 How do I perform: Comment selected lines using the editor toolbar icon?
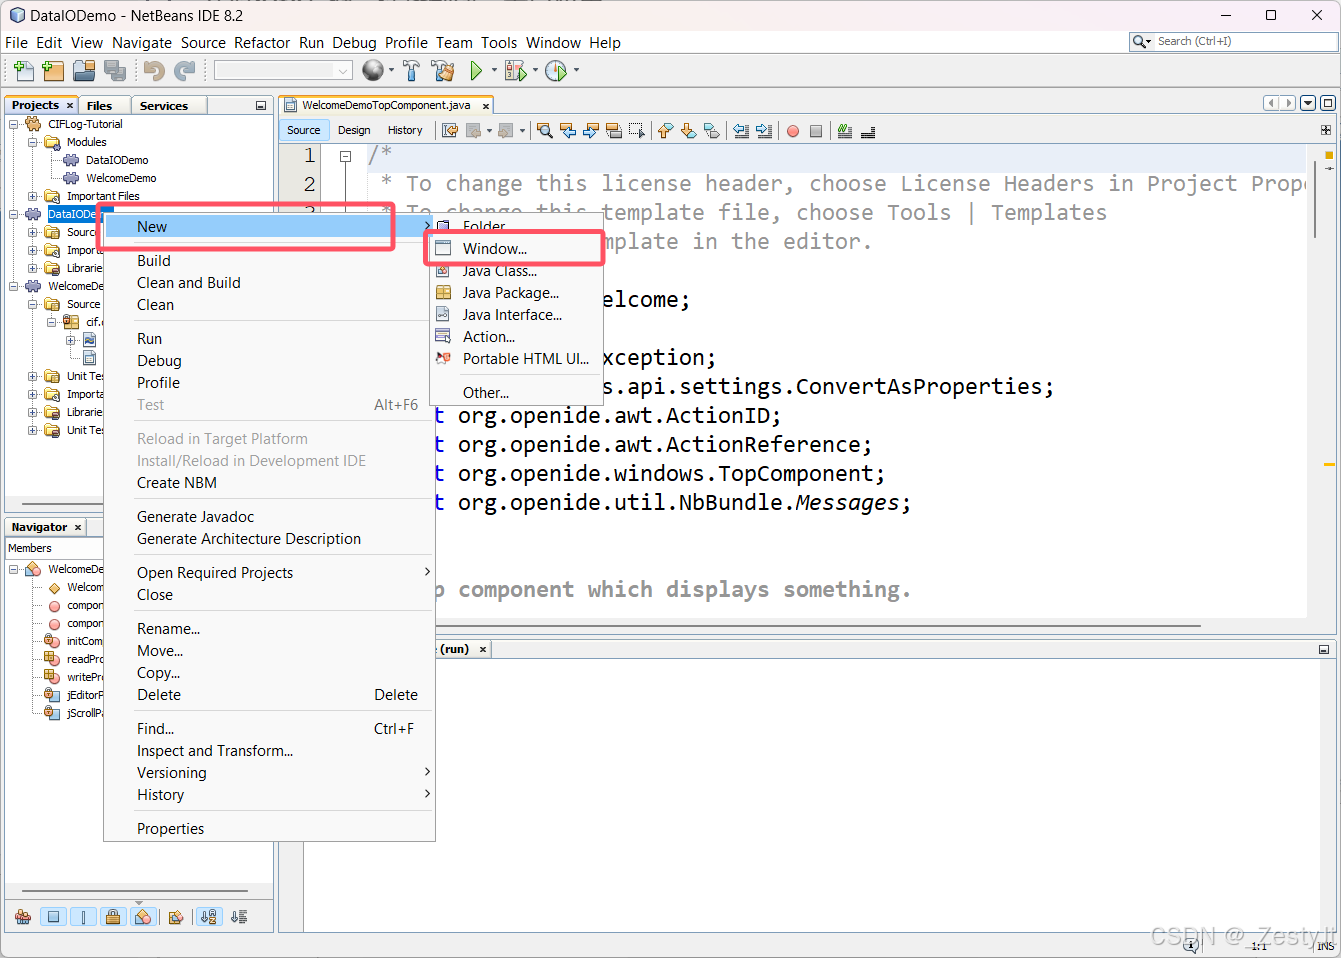coord(844,131)
